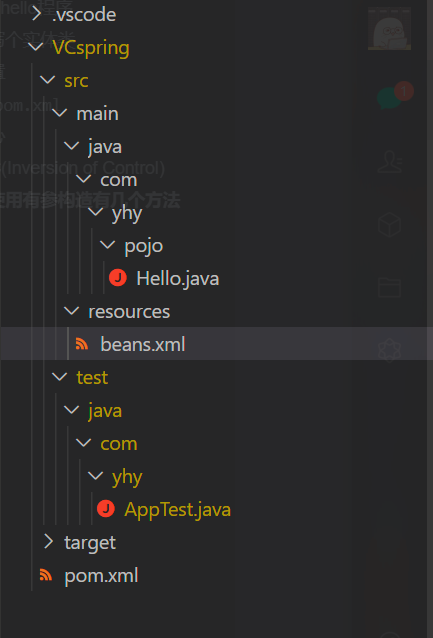The width and height of the screenshot is (433, 638).
Task: Click the XML feed icon beside pom.xml
Action: 46,575
